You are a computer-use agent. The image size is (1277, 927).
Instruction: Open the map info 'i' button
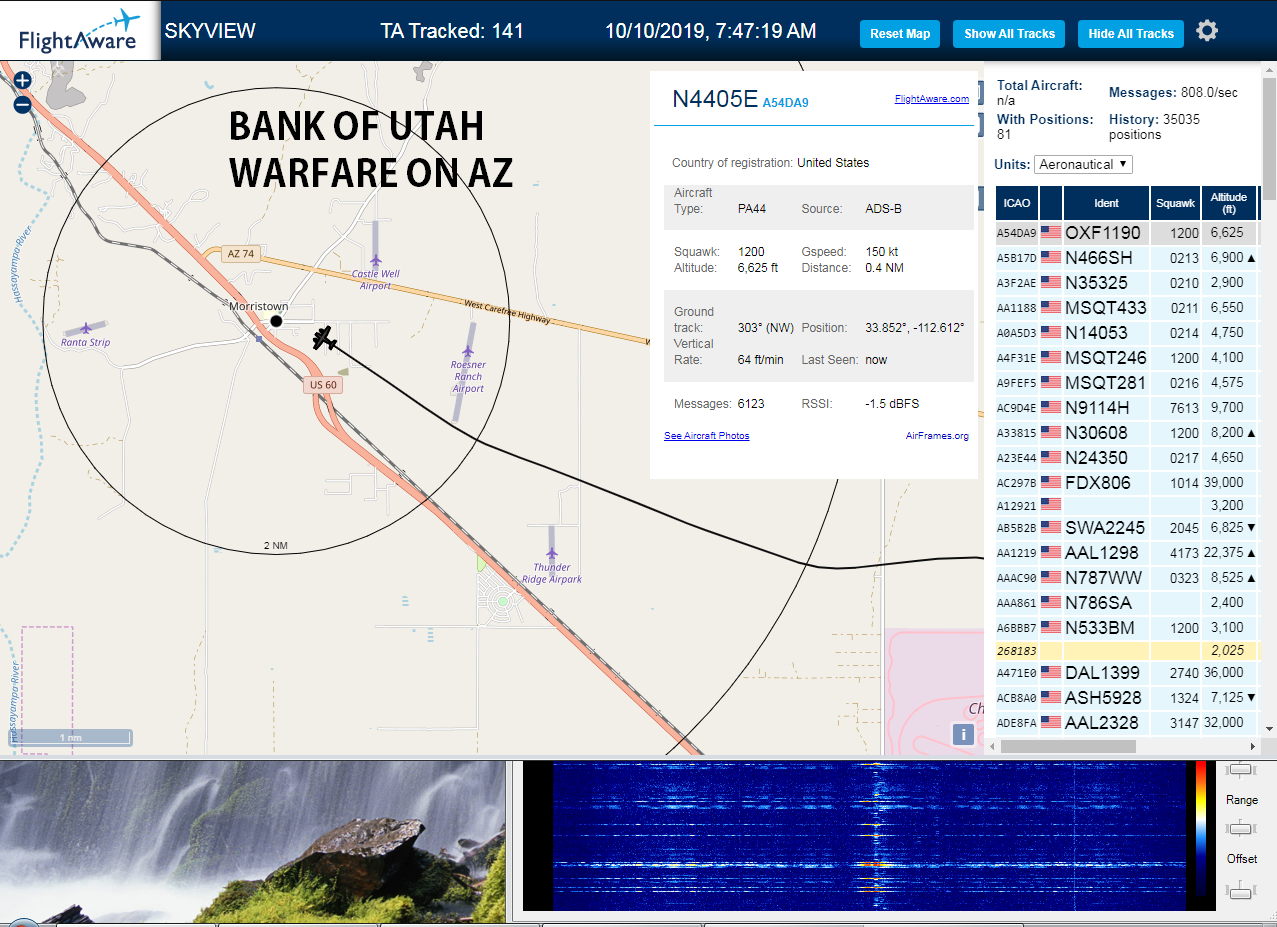coord(963,735)
